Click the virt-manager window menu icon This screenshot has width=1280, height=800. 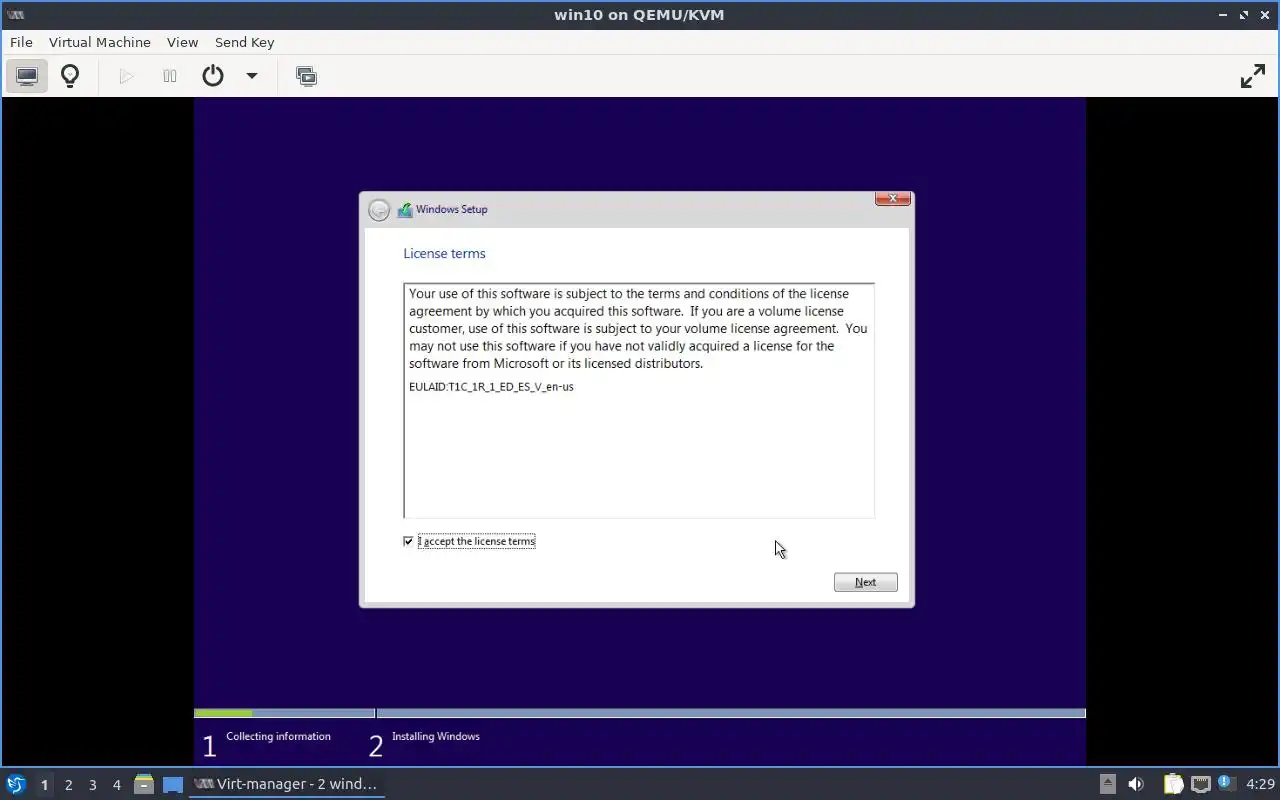pyautogui.click(x=15, y=15)
